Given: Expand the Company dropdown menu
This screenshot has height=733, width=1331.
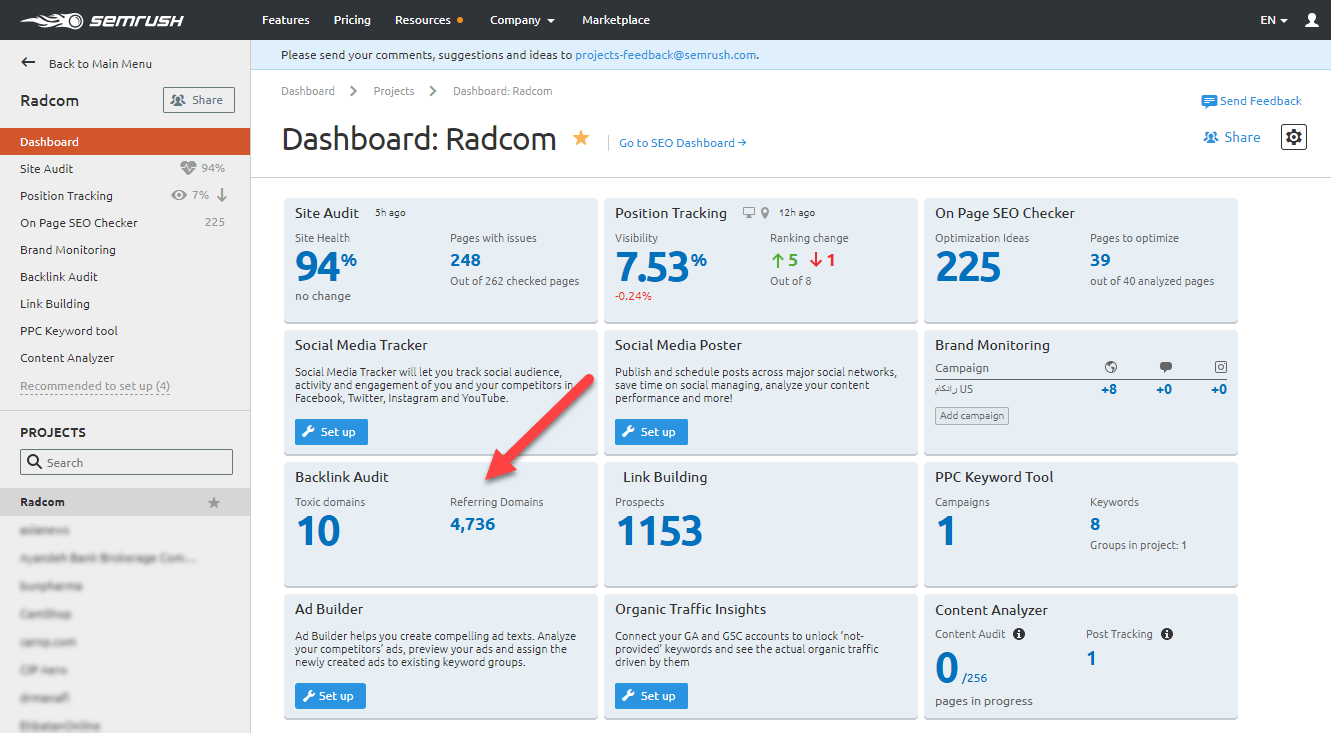Looking at the screenshot, I should [521, 20].
